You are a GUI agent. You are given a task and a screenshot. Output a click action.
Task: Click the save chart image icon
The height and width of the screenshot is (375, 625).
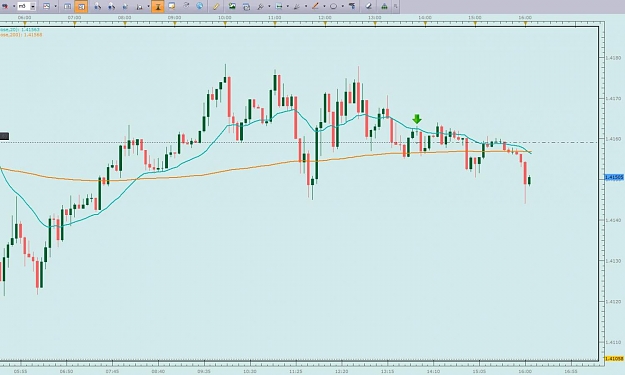[x=232, y=6]
